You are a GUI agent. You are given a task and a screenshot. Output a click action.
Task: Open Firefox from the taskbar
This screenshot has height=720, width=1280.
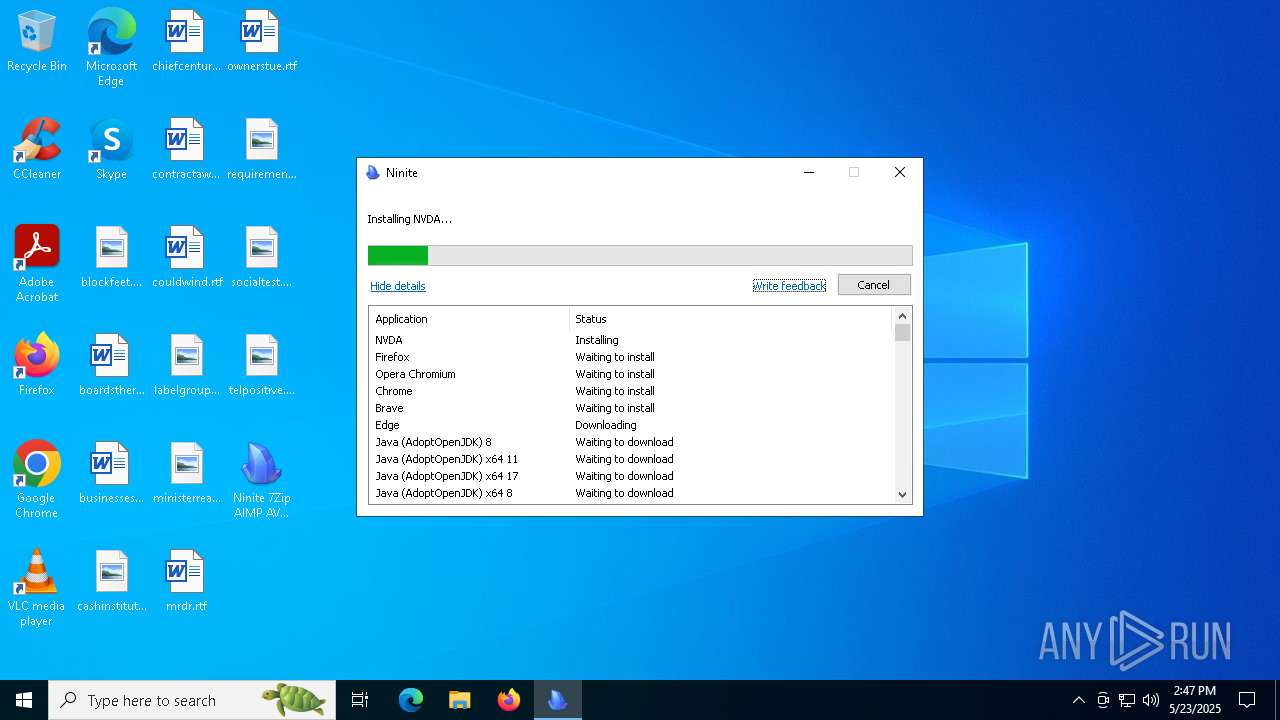[x=509, y=700]
